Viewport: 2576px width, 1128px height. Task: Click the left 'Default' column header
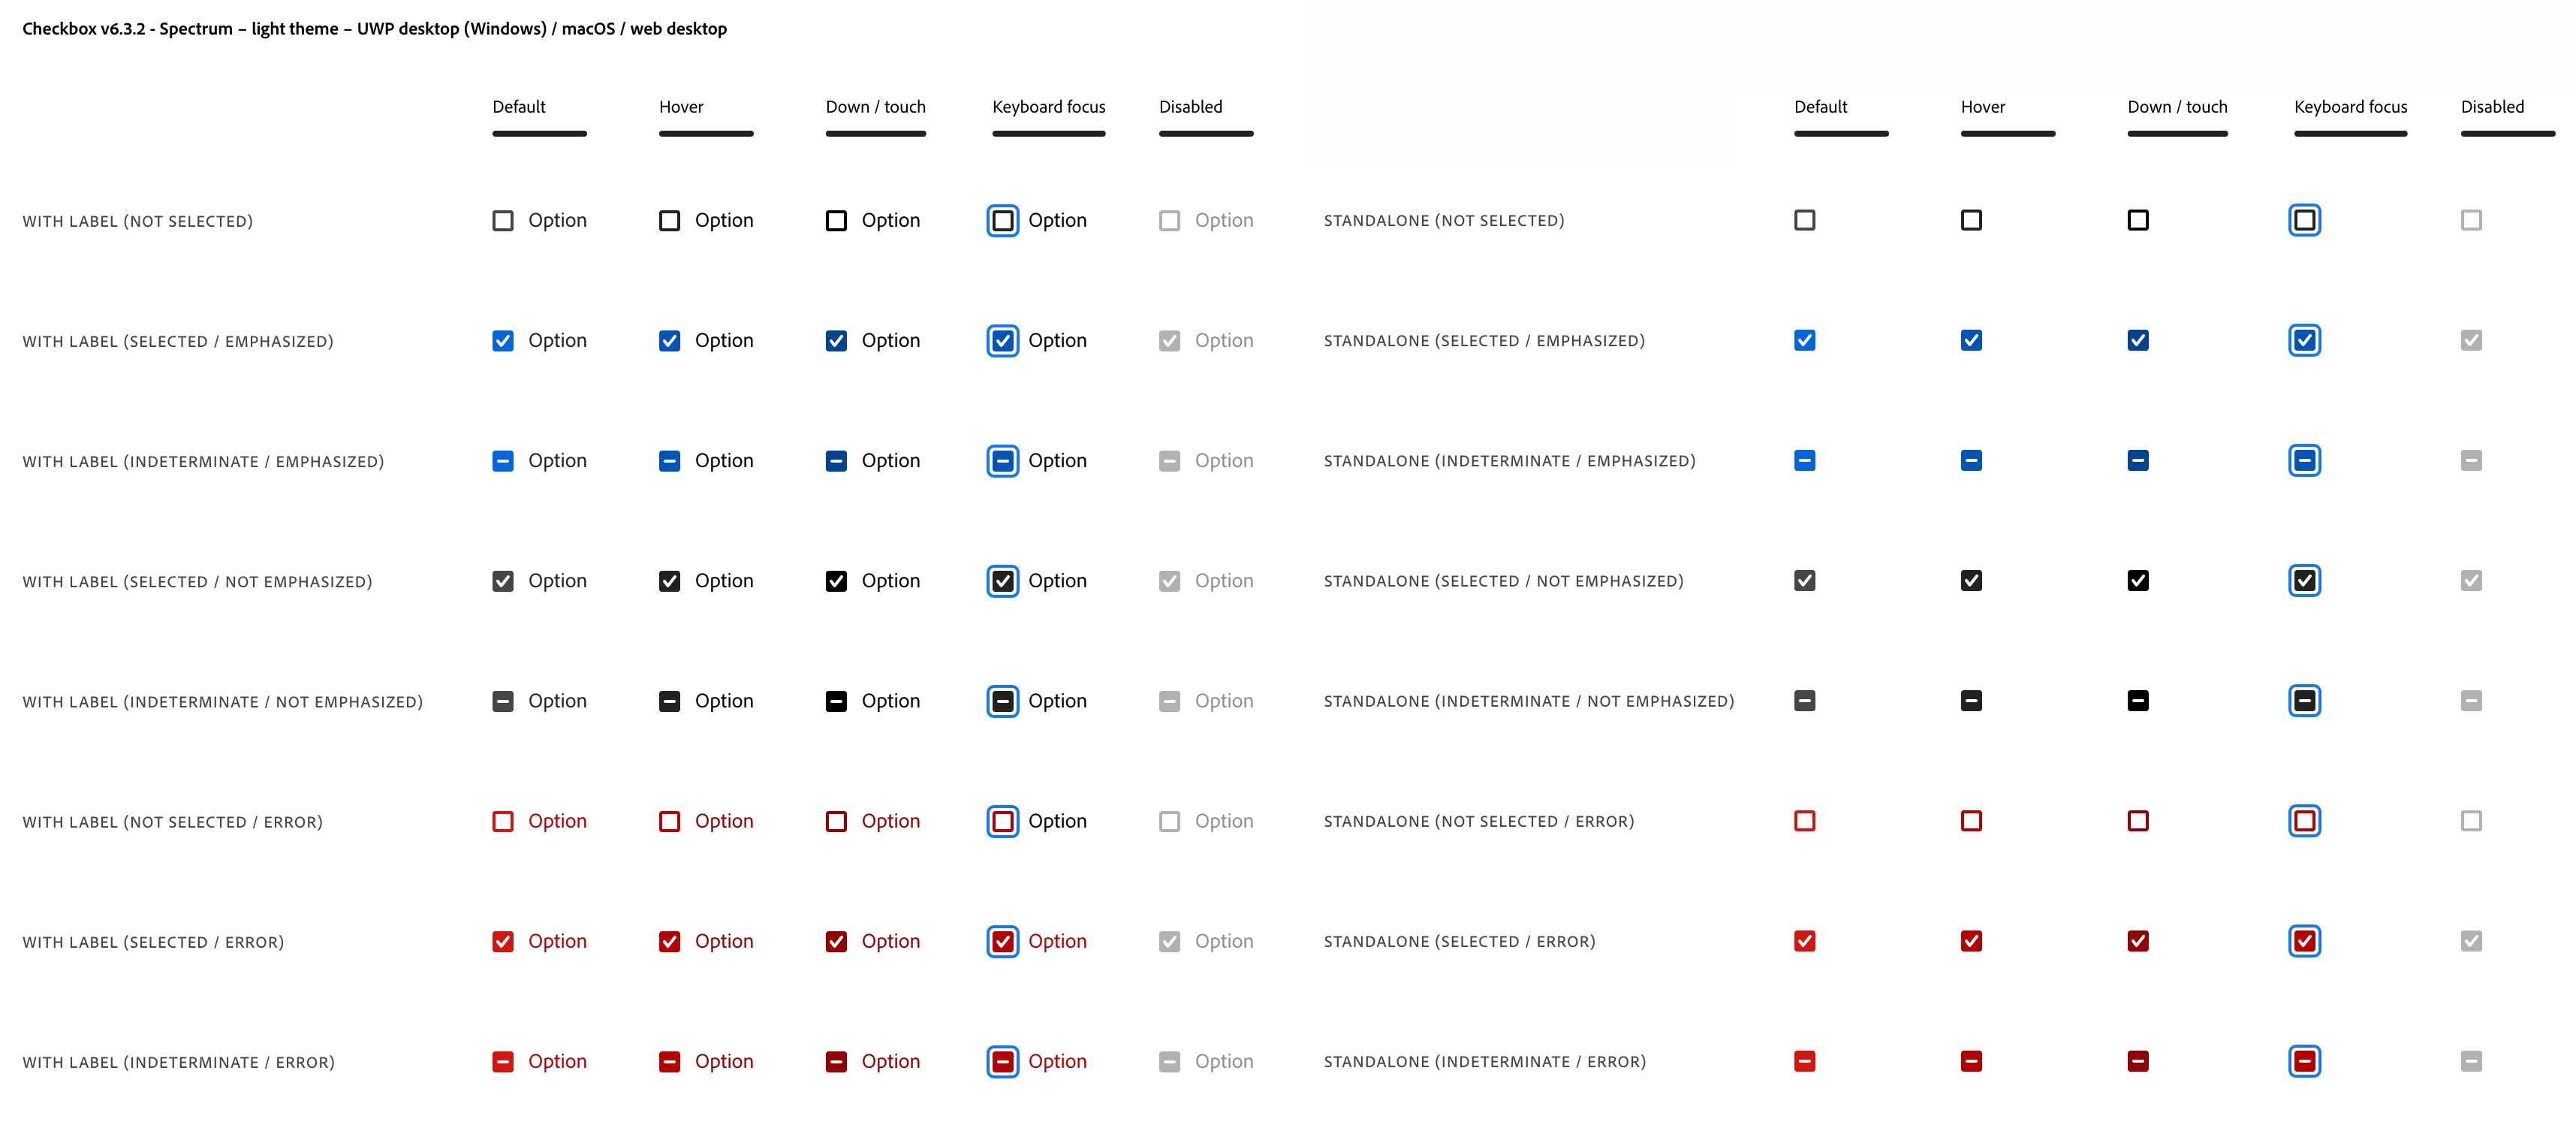click(x=519, y=107)
